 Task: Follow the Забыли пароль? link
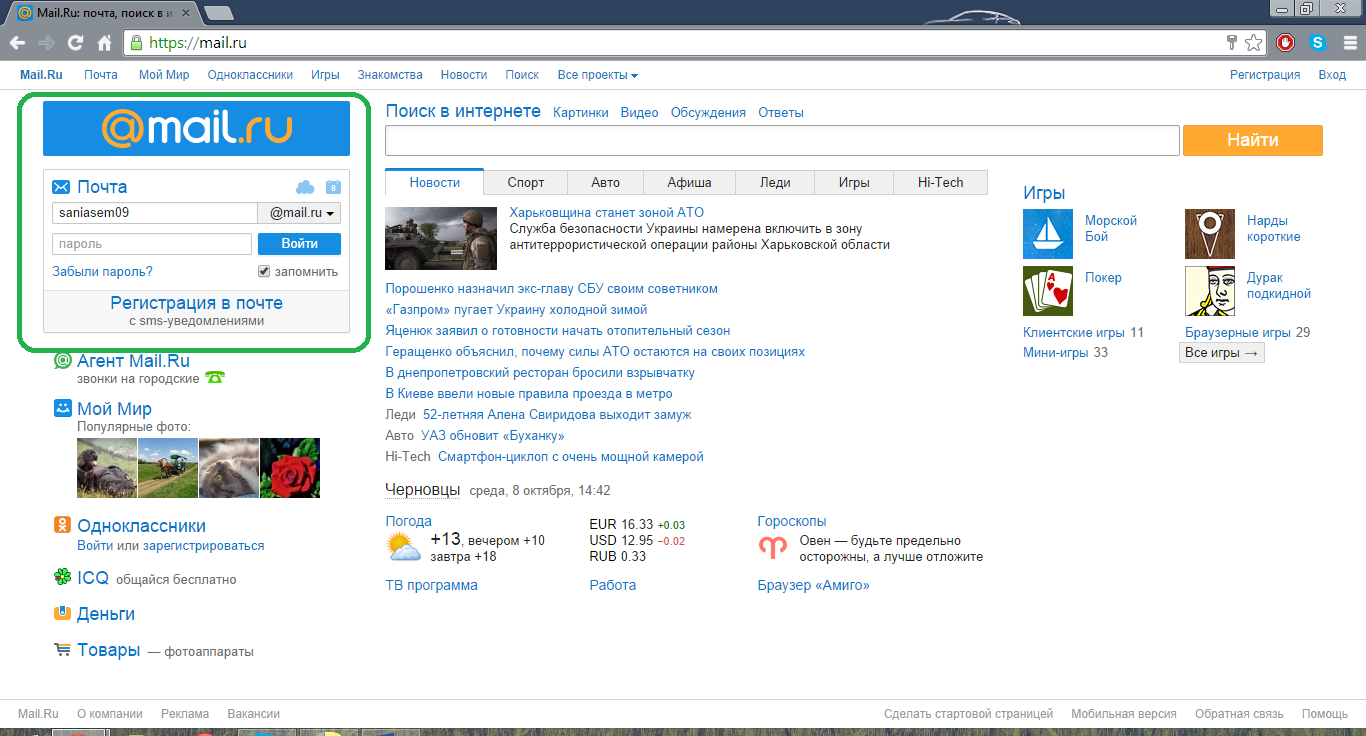(103, 271)
